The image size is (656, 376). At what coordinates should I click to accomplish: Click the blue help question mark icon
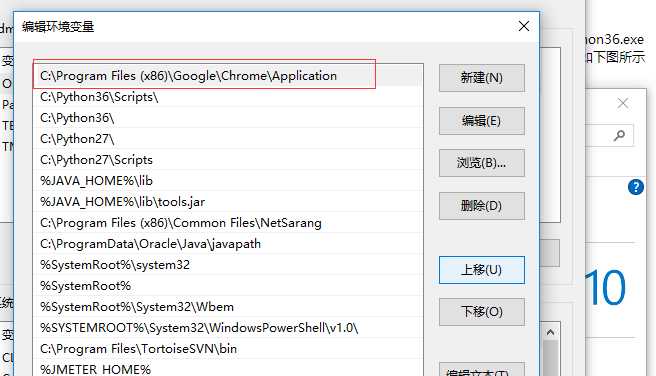(636, 187)
